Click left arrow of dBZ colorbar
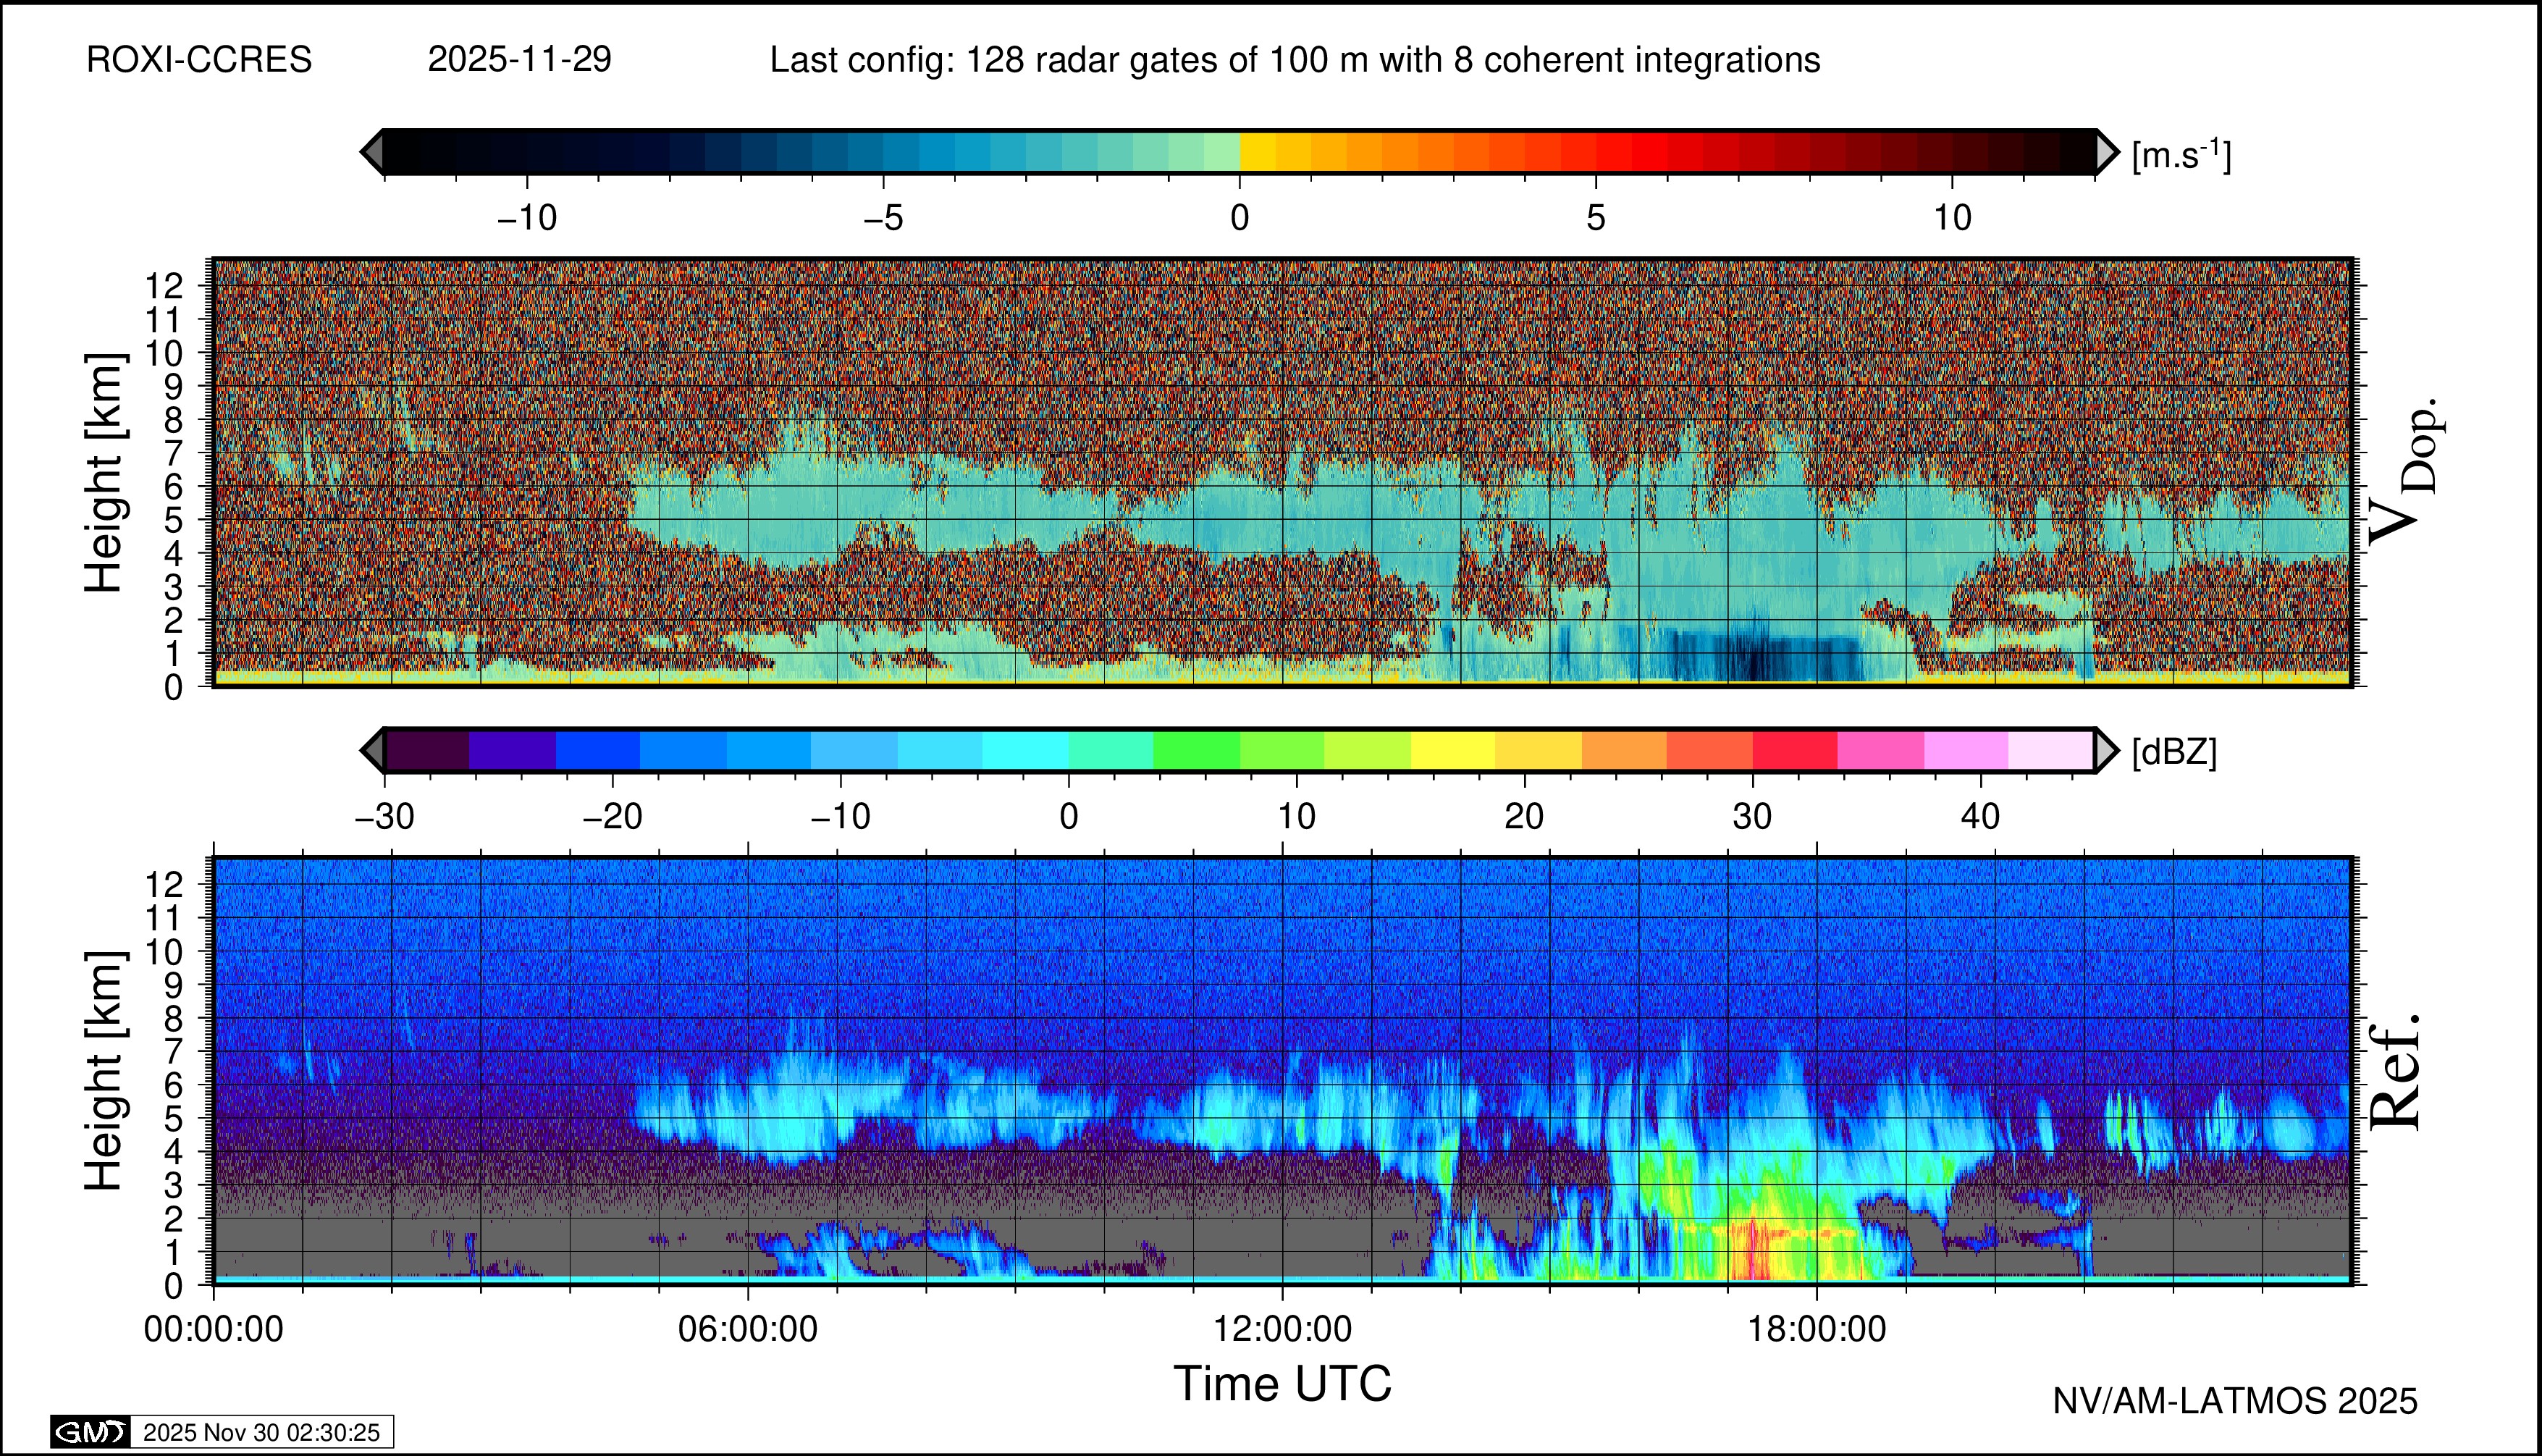Viewport: 2542px width, 1456px height. 372,750
